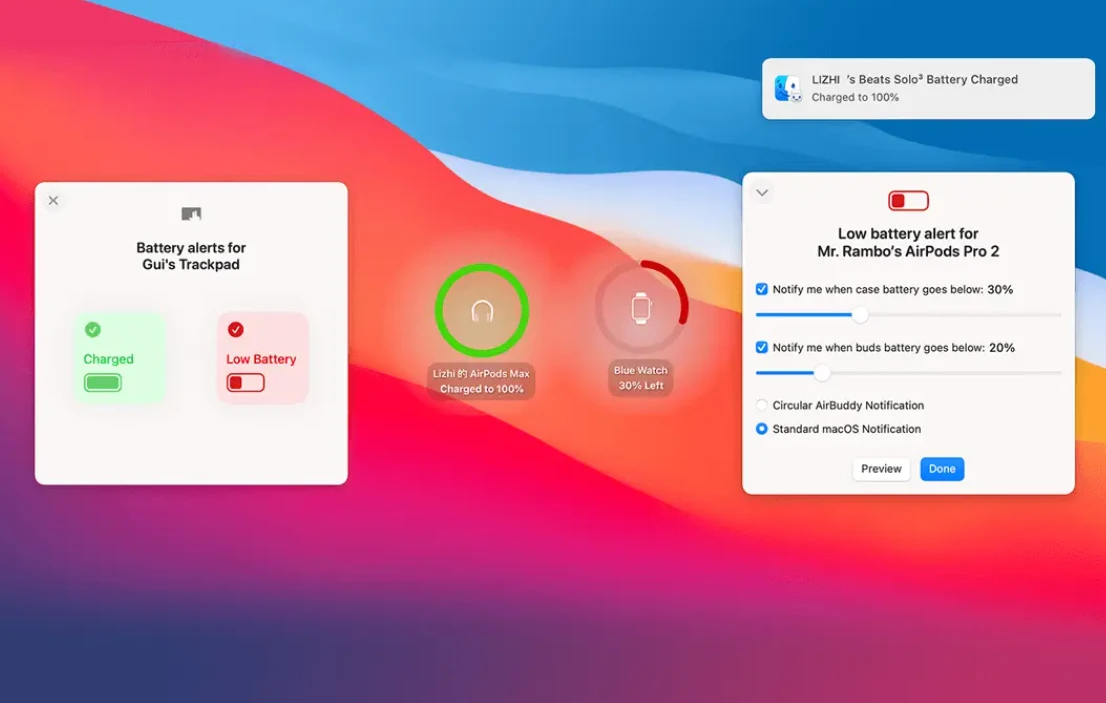Click the green checkmark in the Charged card

[92, 329]
